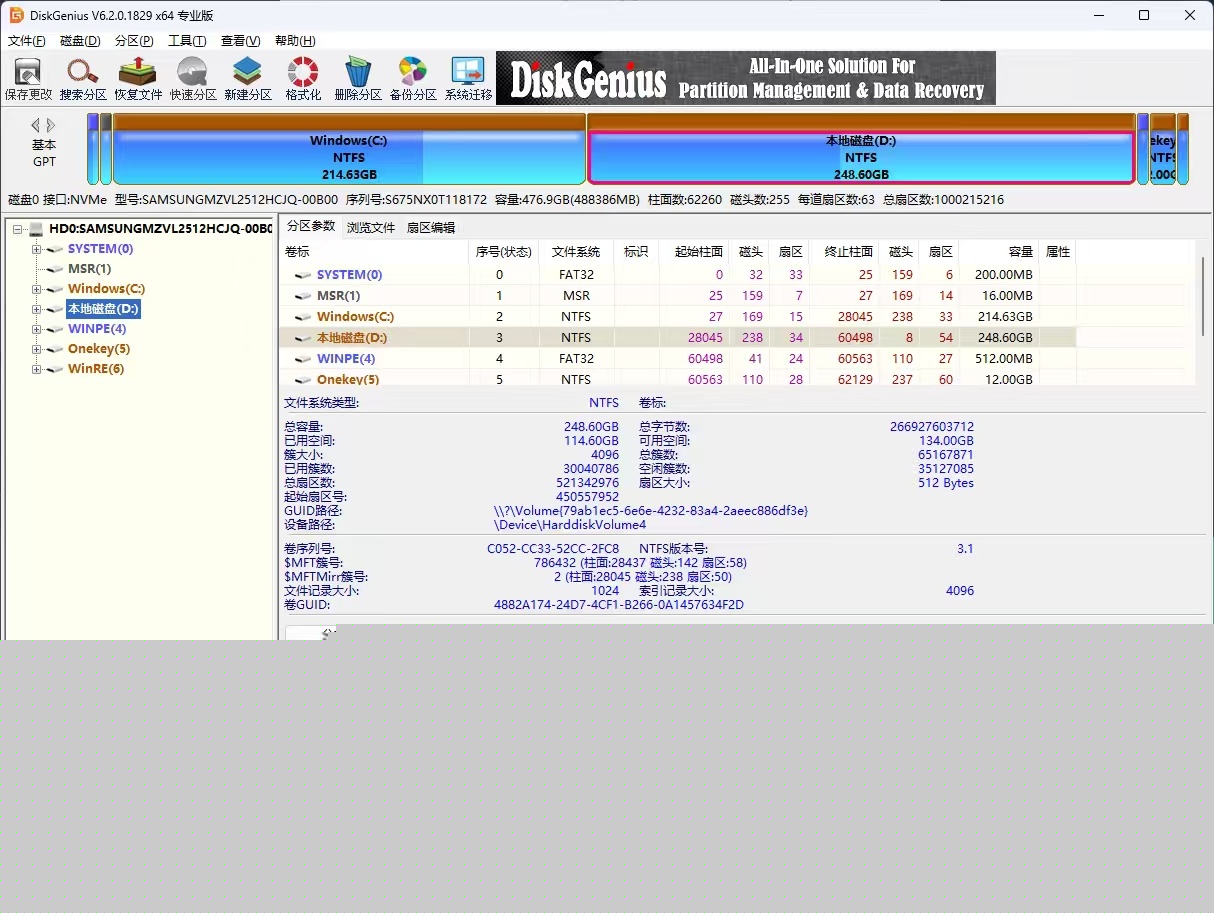Image resolution: width=1214 pixels, height=913 pixels.
Task: Click the volume serial number C052-CC33-52CC-2FC8
Action: point(553,548)
